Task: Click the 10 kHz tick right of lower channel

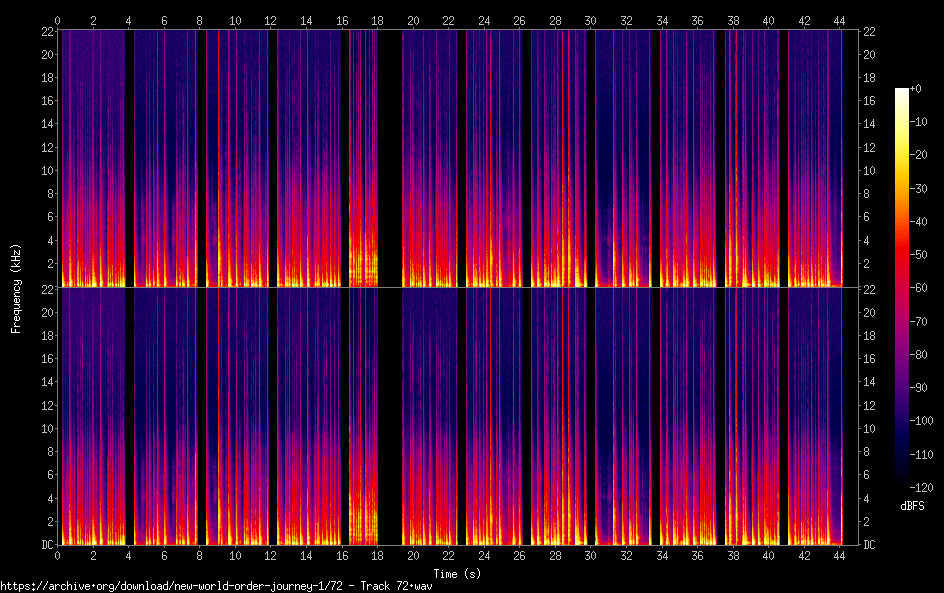Action: point(869,428)
